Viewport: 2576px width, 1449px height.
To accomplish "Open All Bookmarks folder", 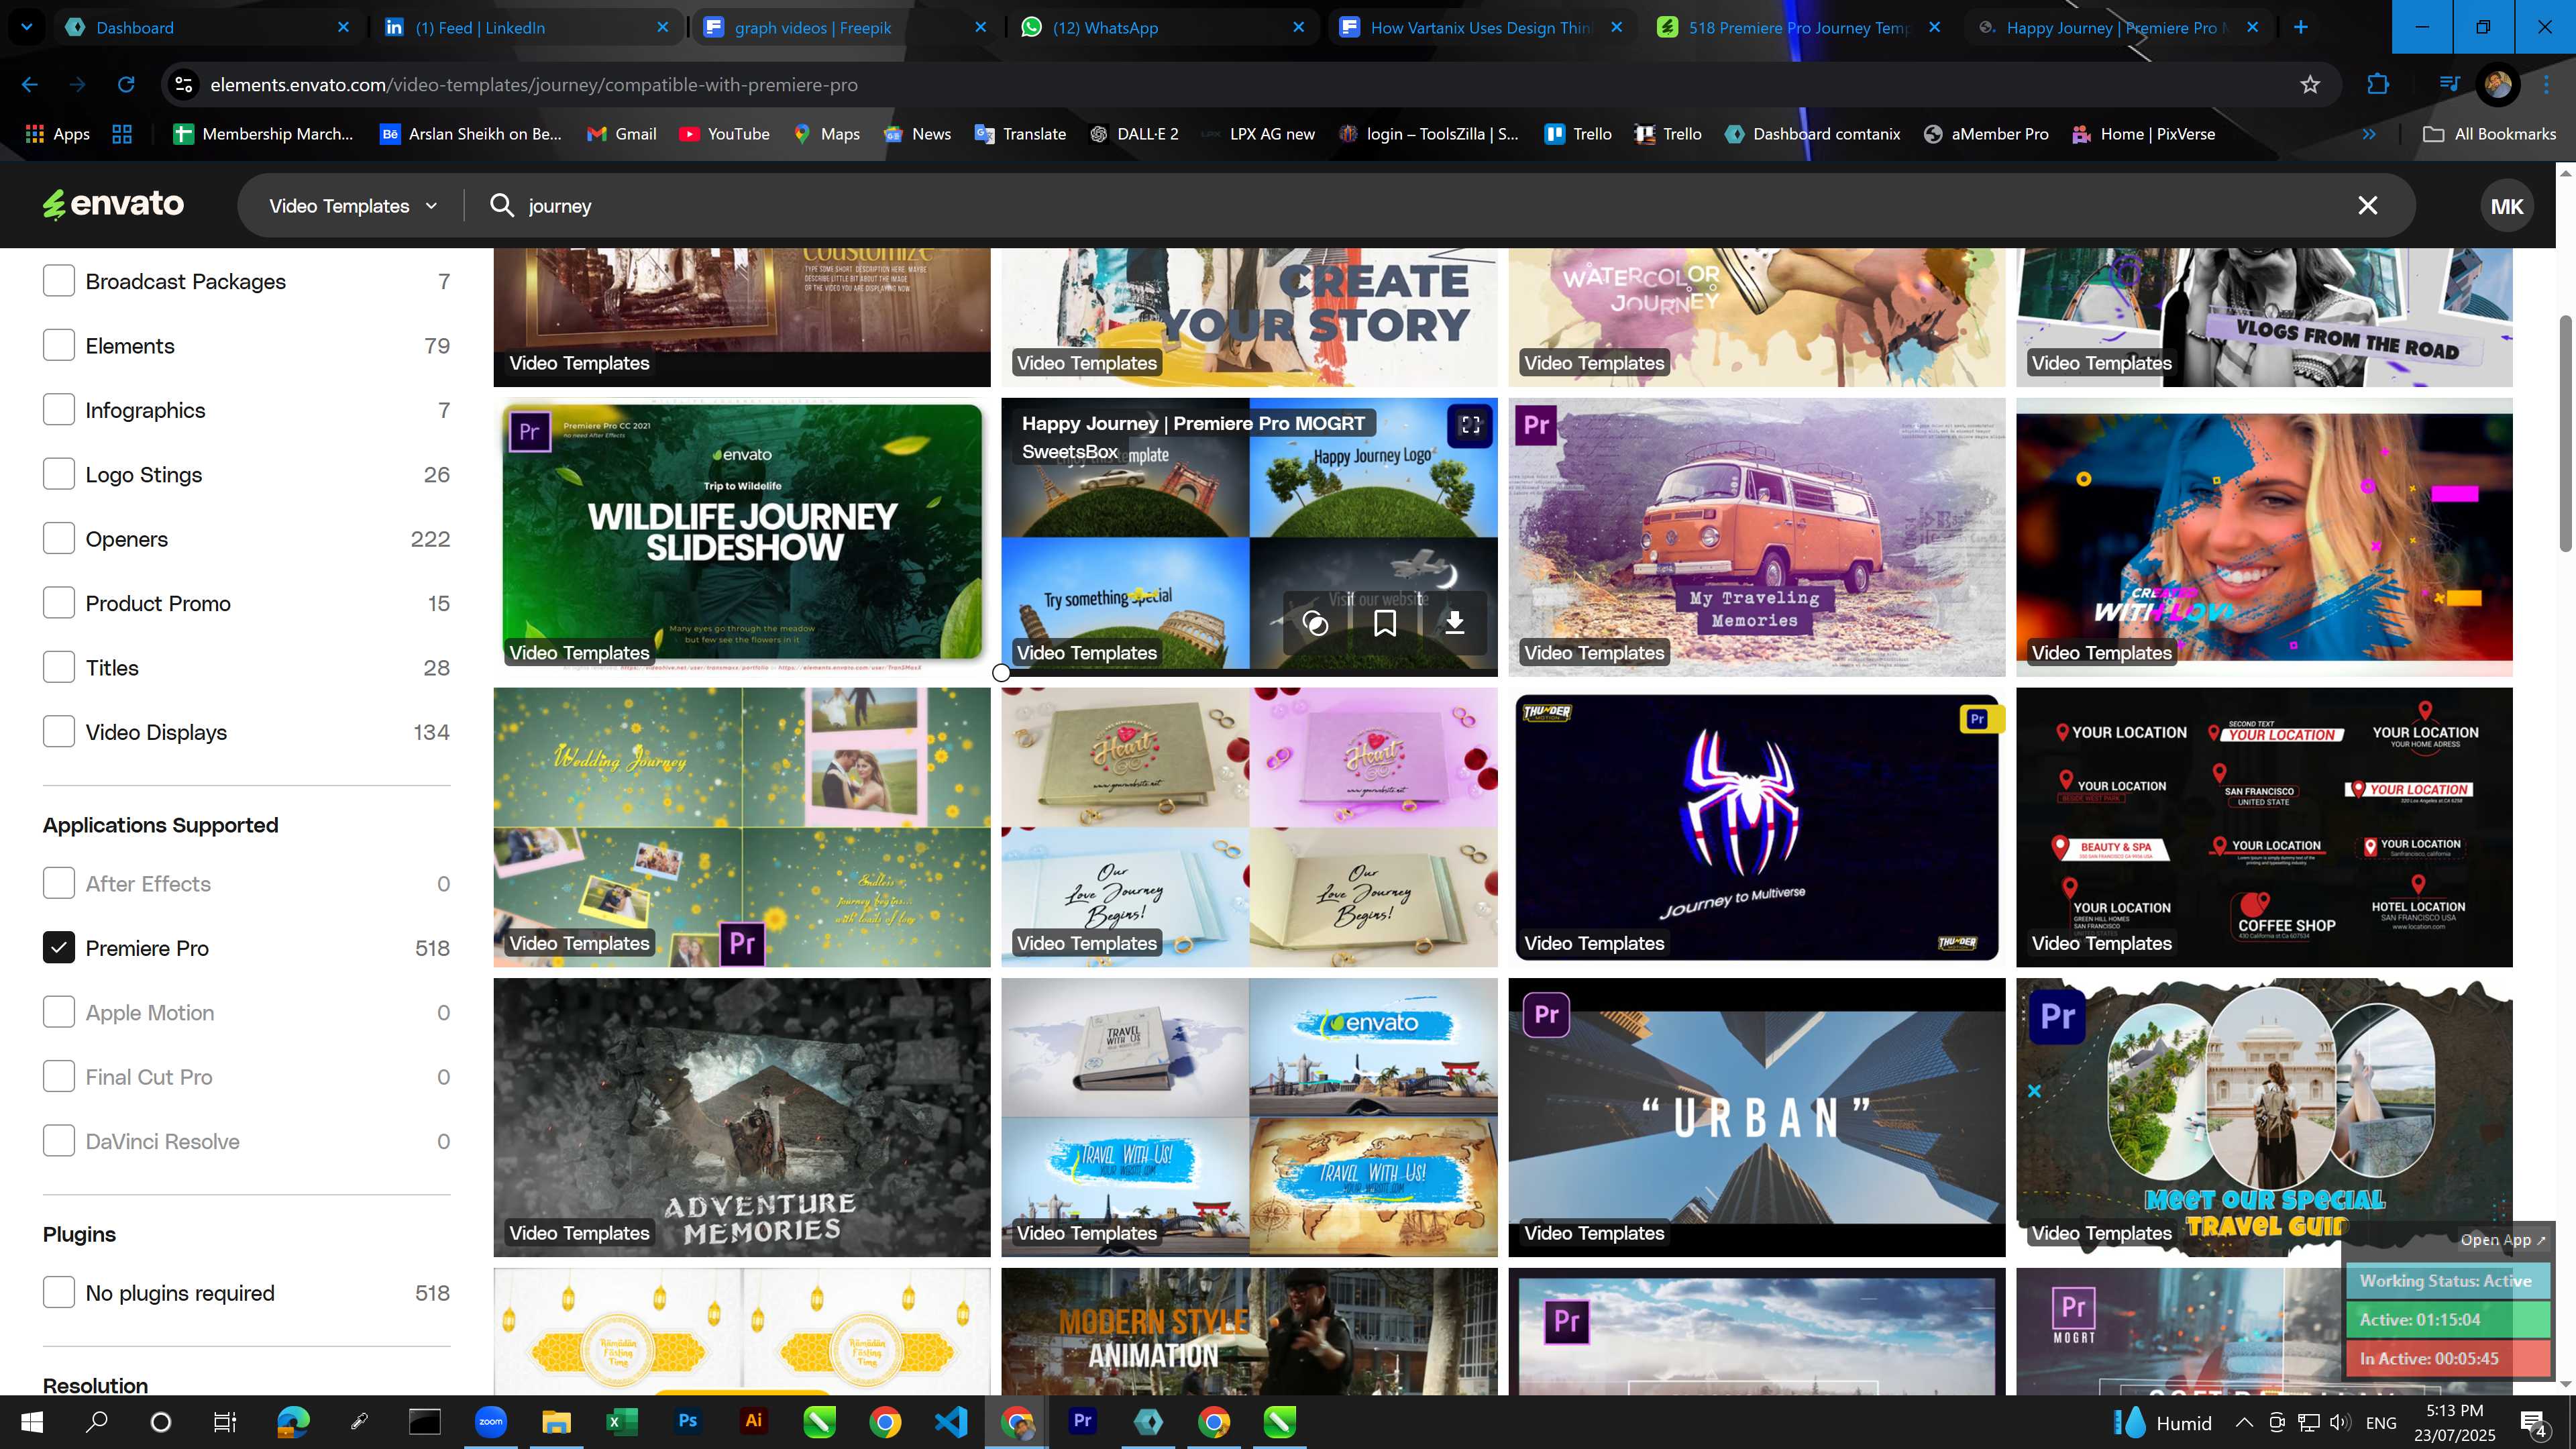I will pyautogui.click(x=2489, y=134).
